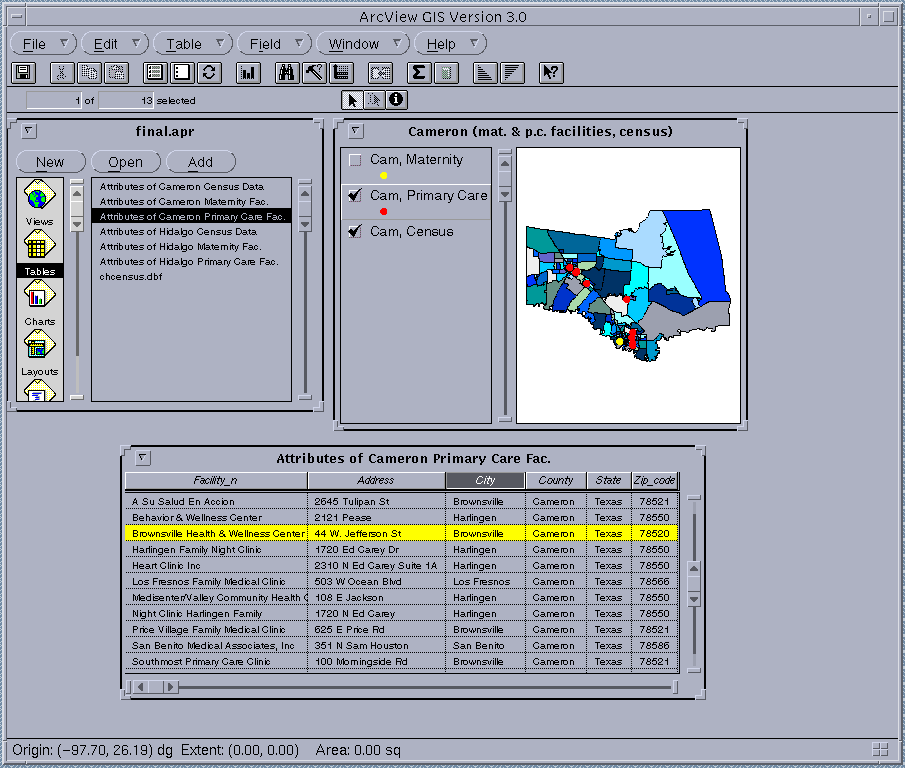Click the Select All records icon

click(155, 73)
